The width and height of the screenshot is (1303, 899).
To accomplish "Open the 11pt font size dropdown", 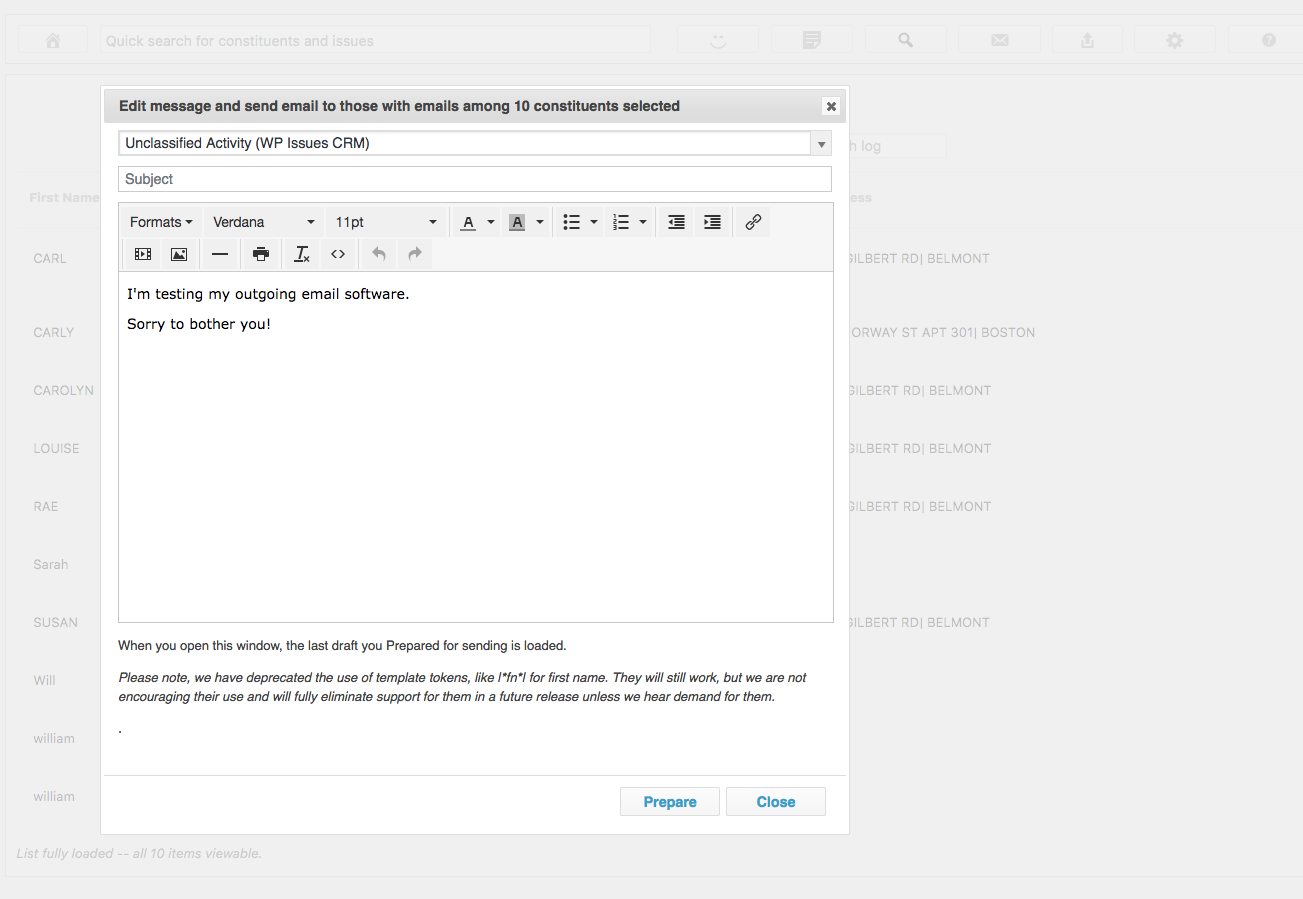I will 386,222.
